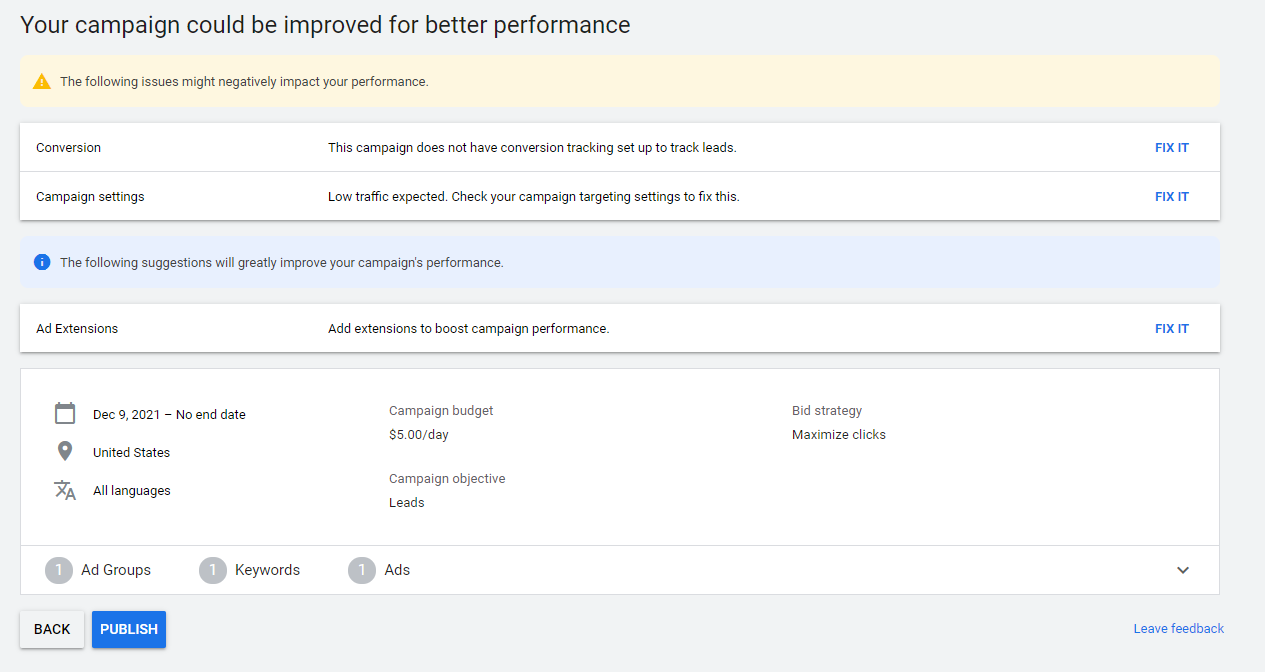Fix the Conversion tracking issue
Viewport: 1265px width, 672px height.
tap(1171, 148)
